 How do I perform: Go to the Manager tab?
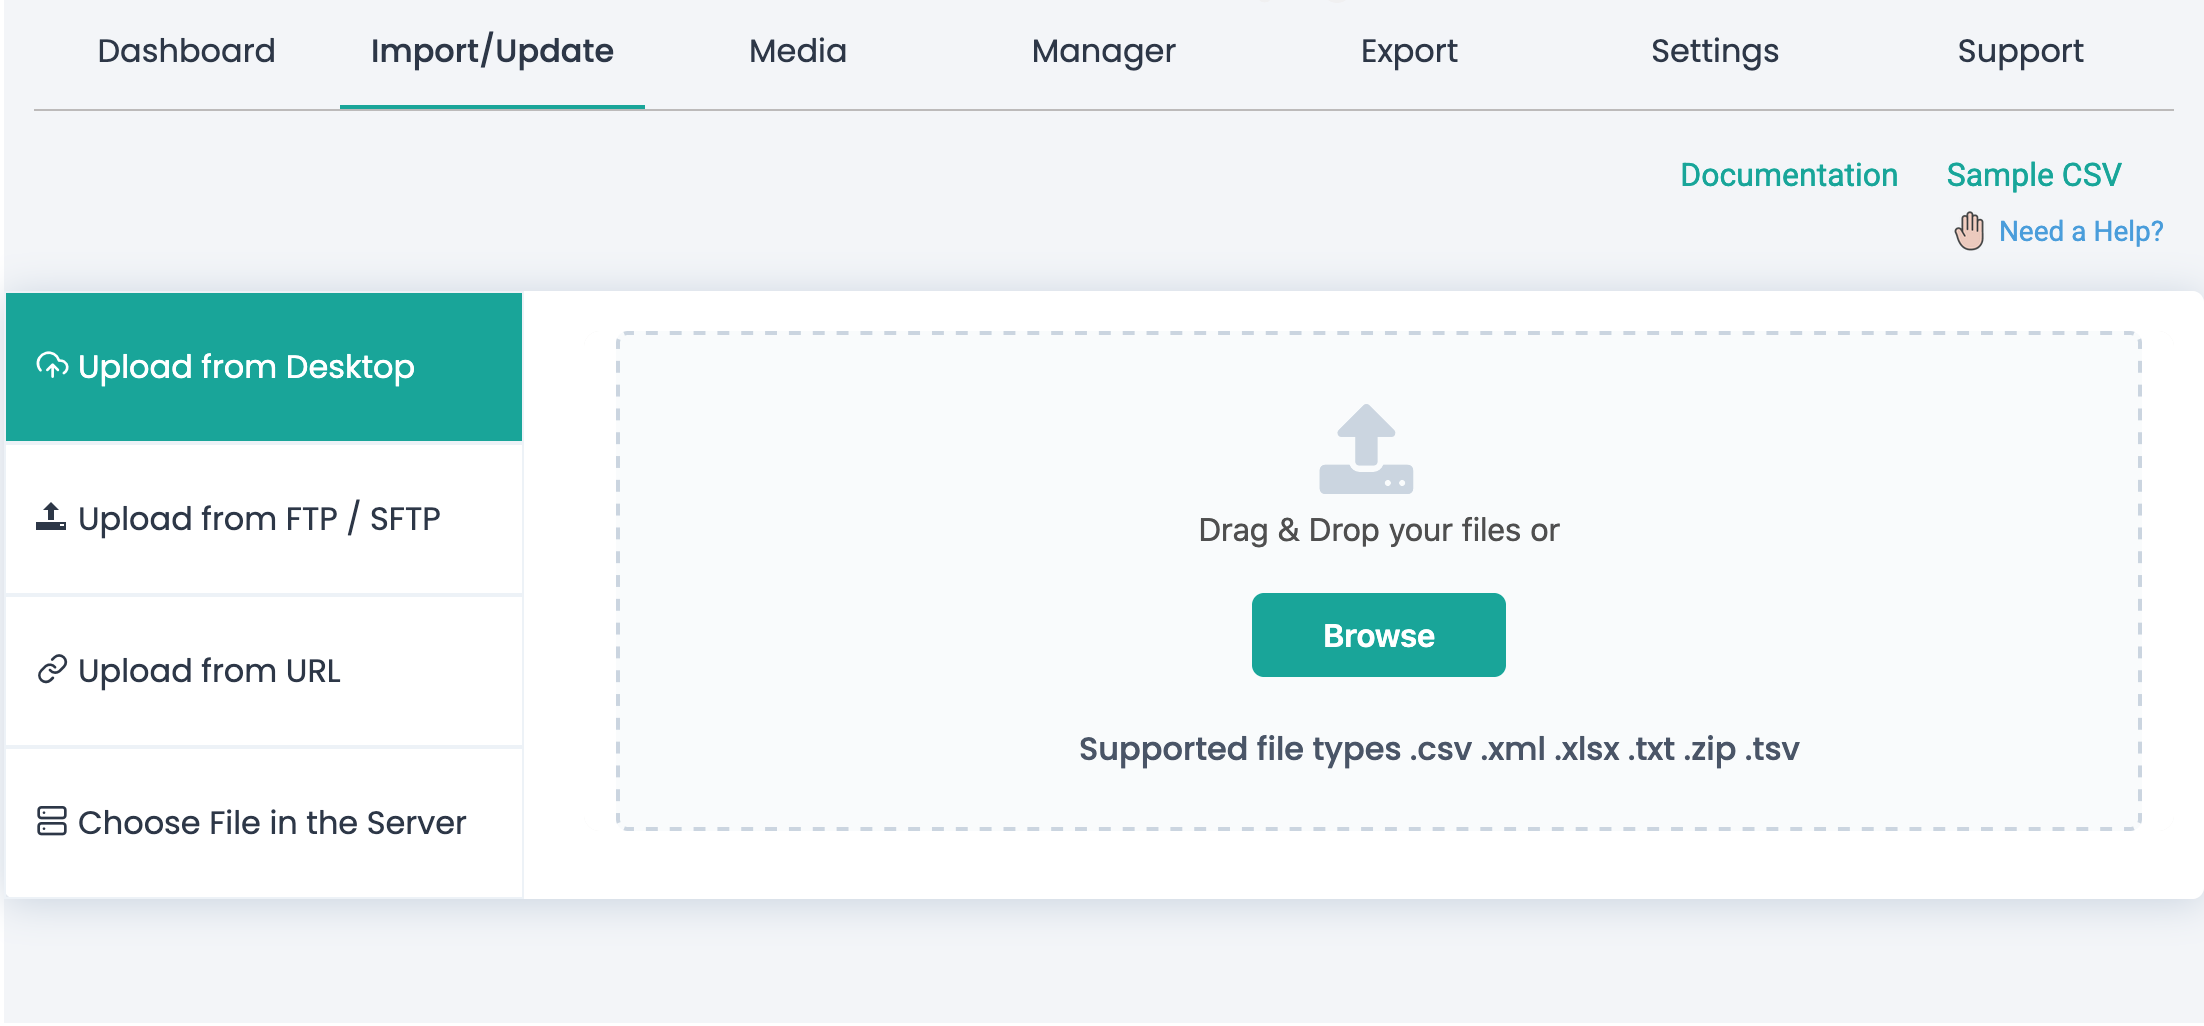[x=1104, y=51]
